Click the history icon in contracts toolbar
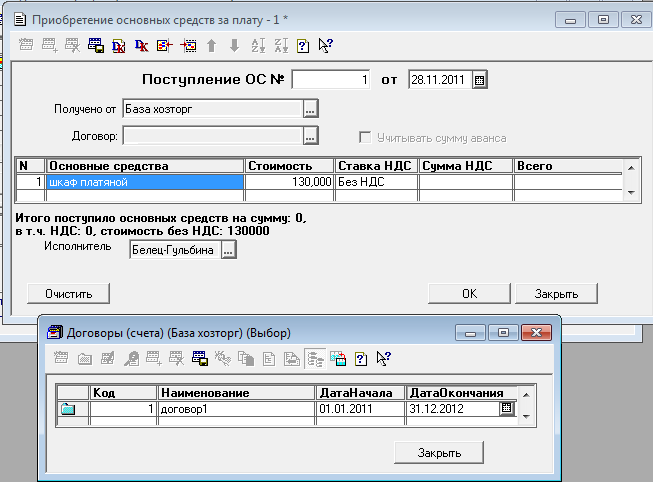Screen dimensions: 653x482 pyautogui.click(x=338, y=358)
